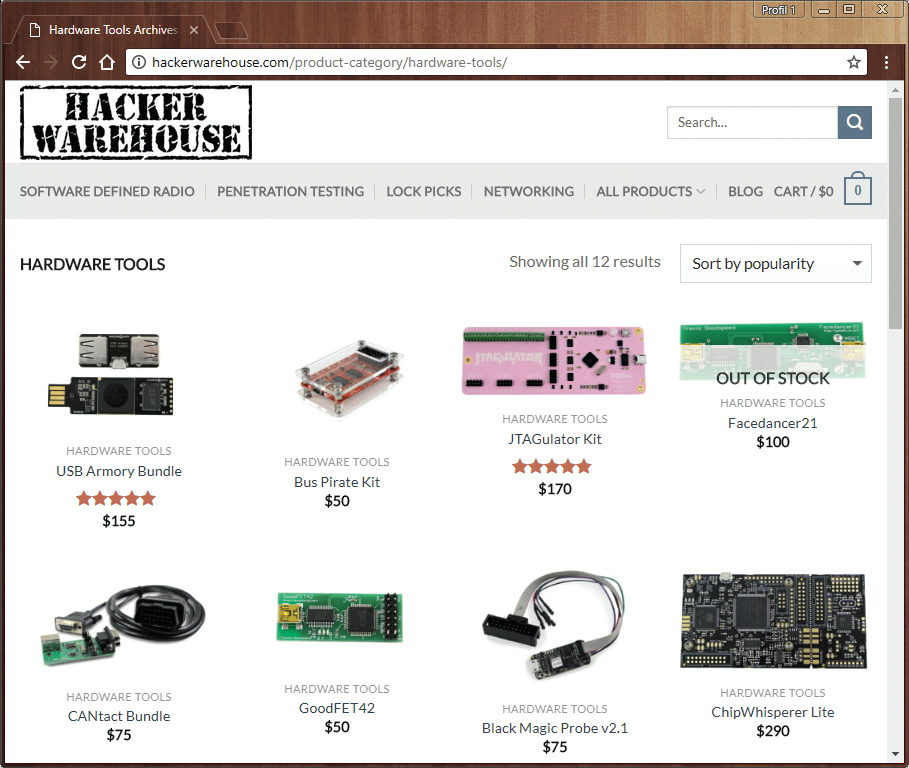
Task: Expand the All Products dropdown
Action: point(650,191)
